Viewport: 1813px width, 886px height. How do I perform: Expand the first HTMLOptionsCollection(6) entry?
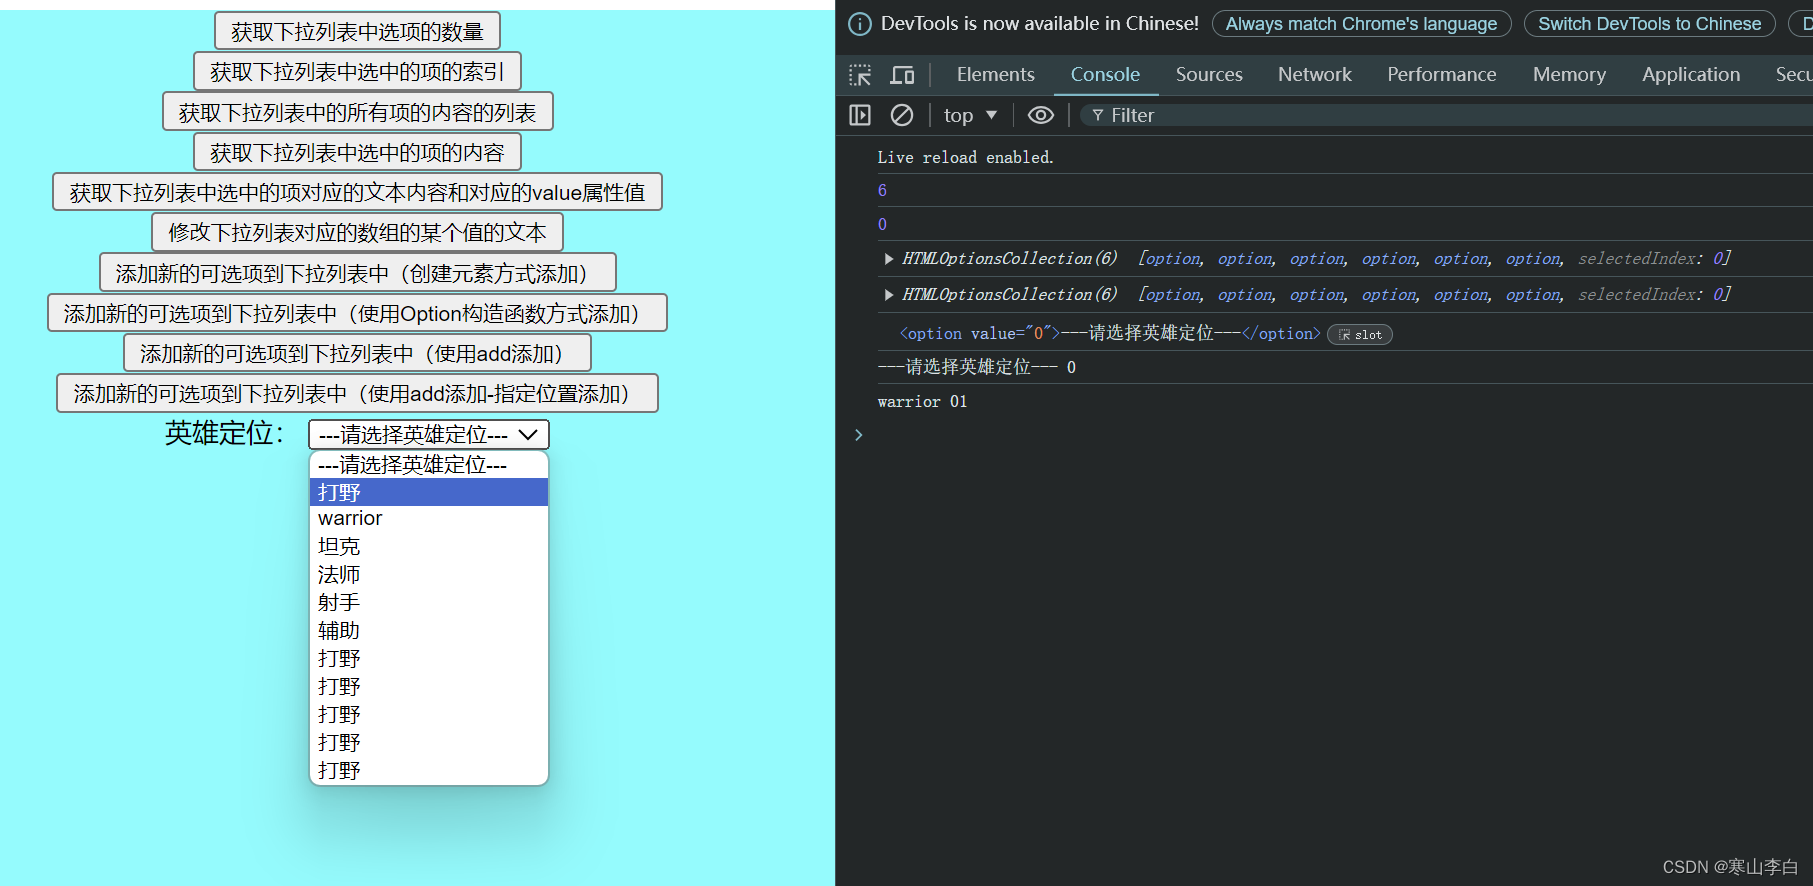point(888,259)
